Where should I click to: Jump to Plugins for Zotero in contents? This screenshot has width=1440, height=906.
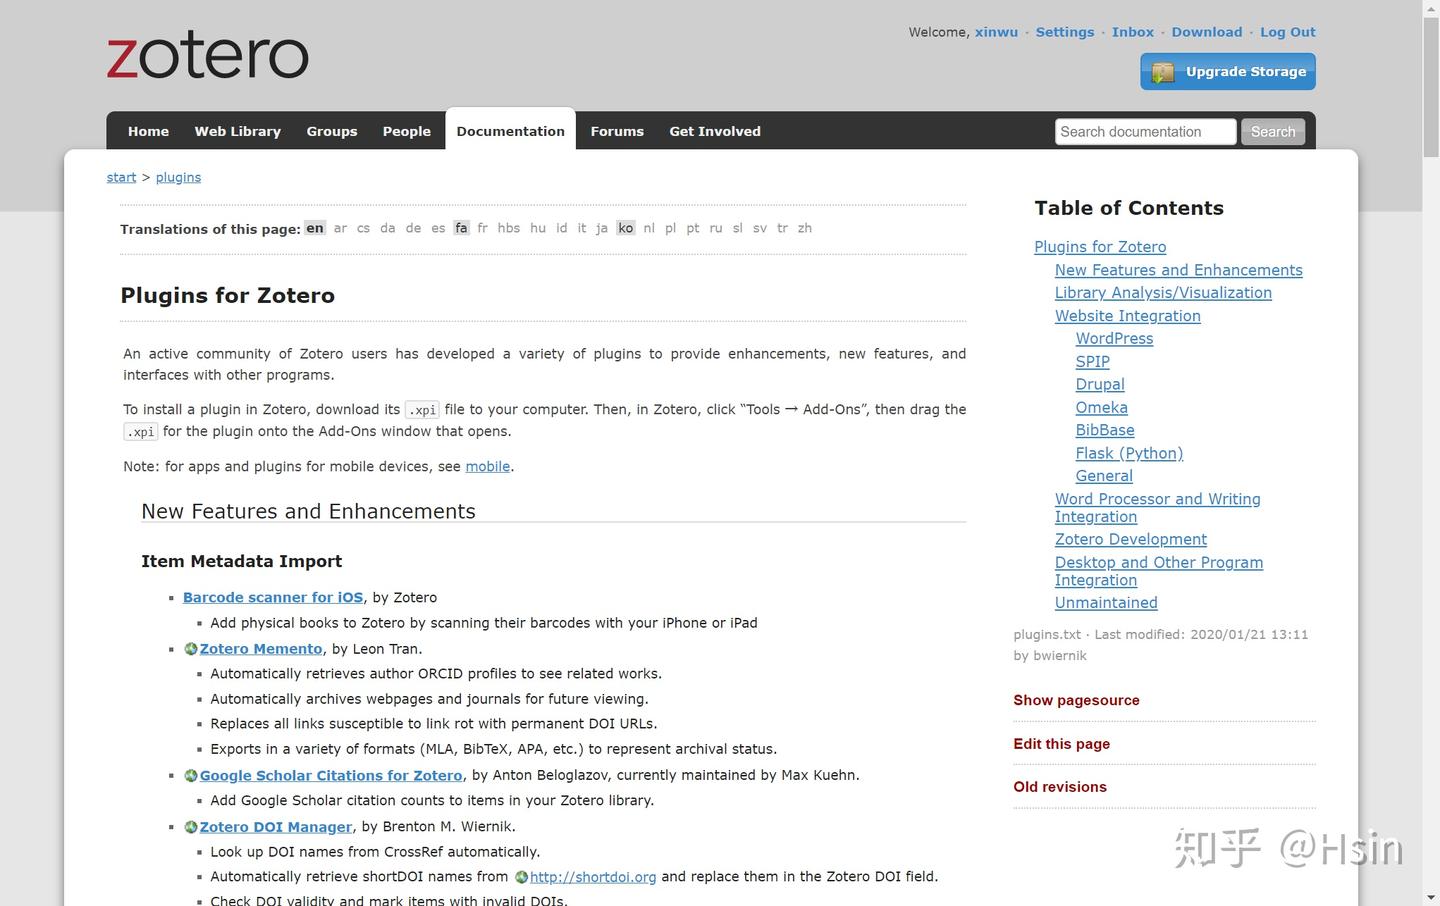(x=1100, y=247)
